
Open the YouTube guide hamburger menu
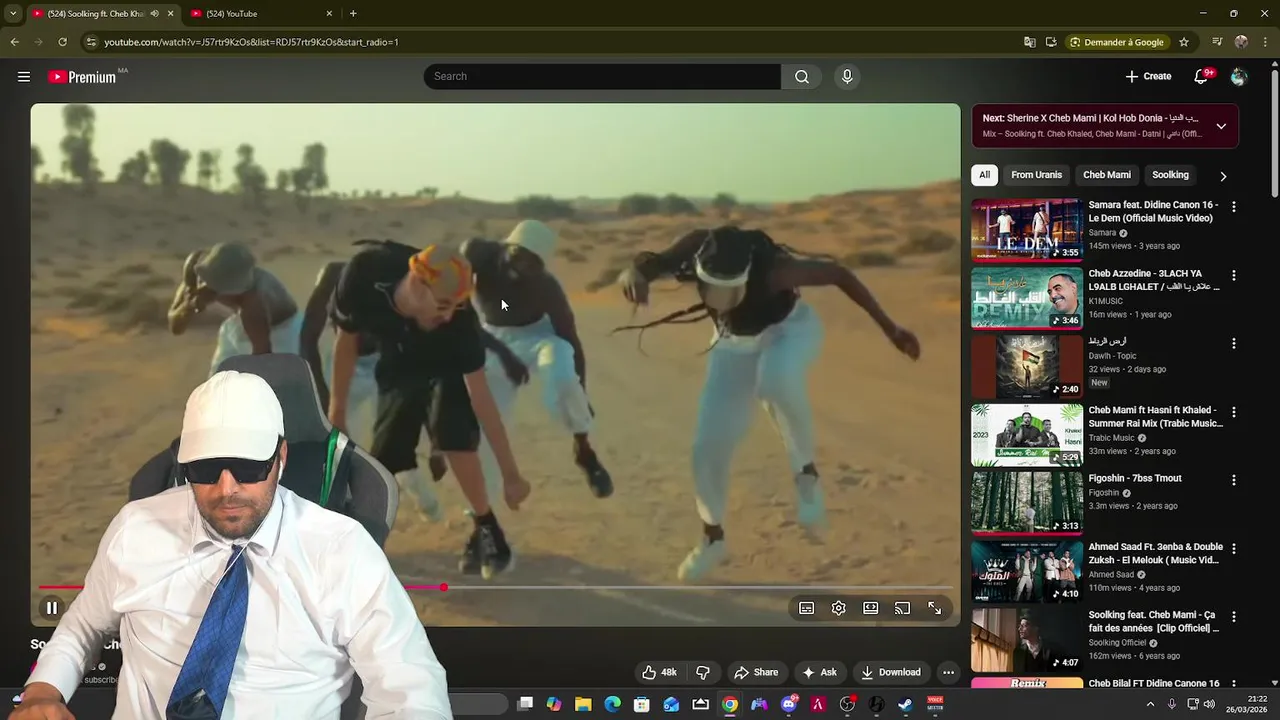pos(24,76)
